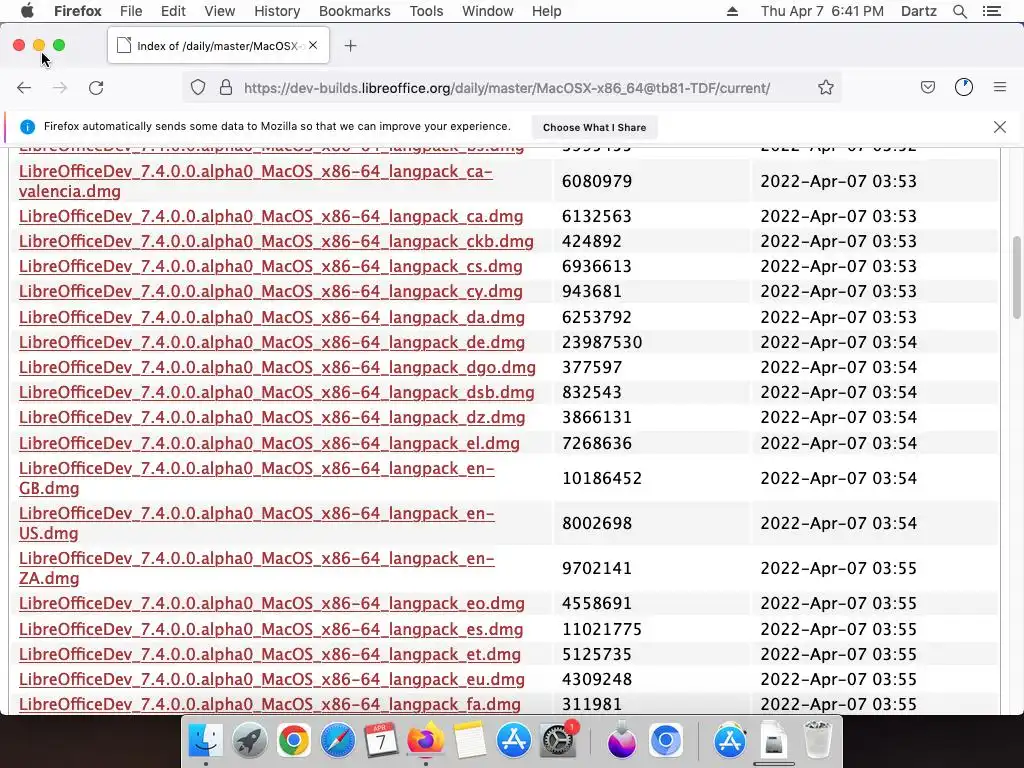
Task: Click the date and time in menu bar
Action: (822, 11)
